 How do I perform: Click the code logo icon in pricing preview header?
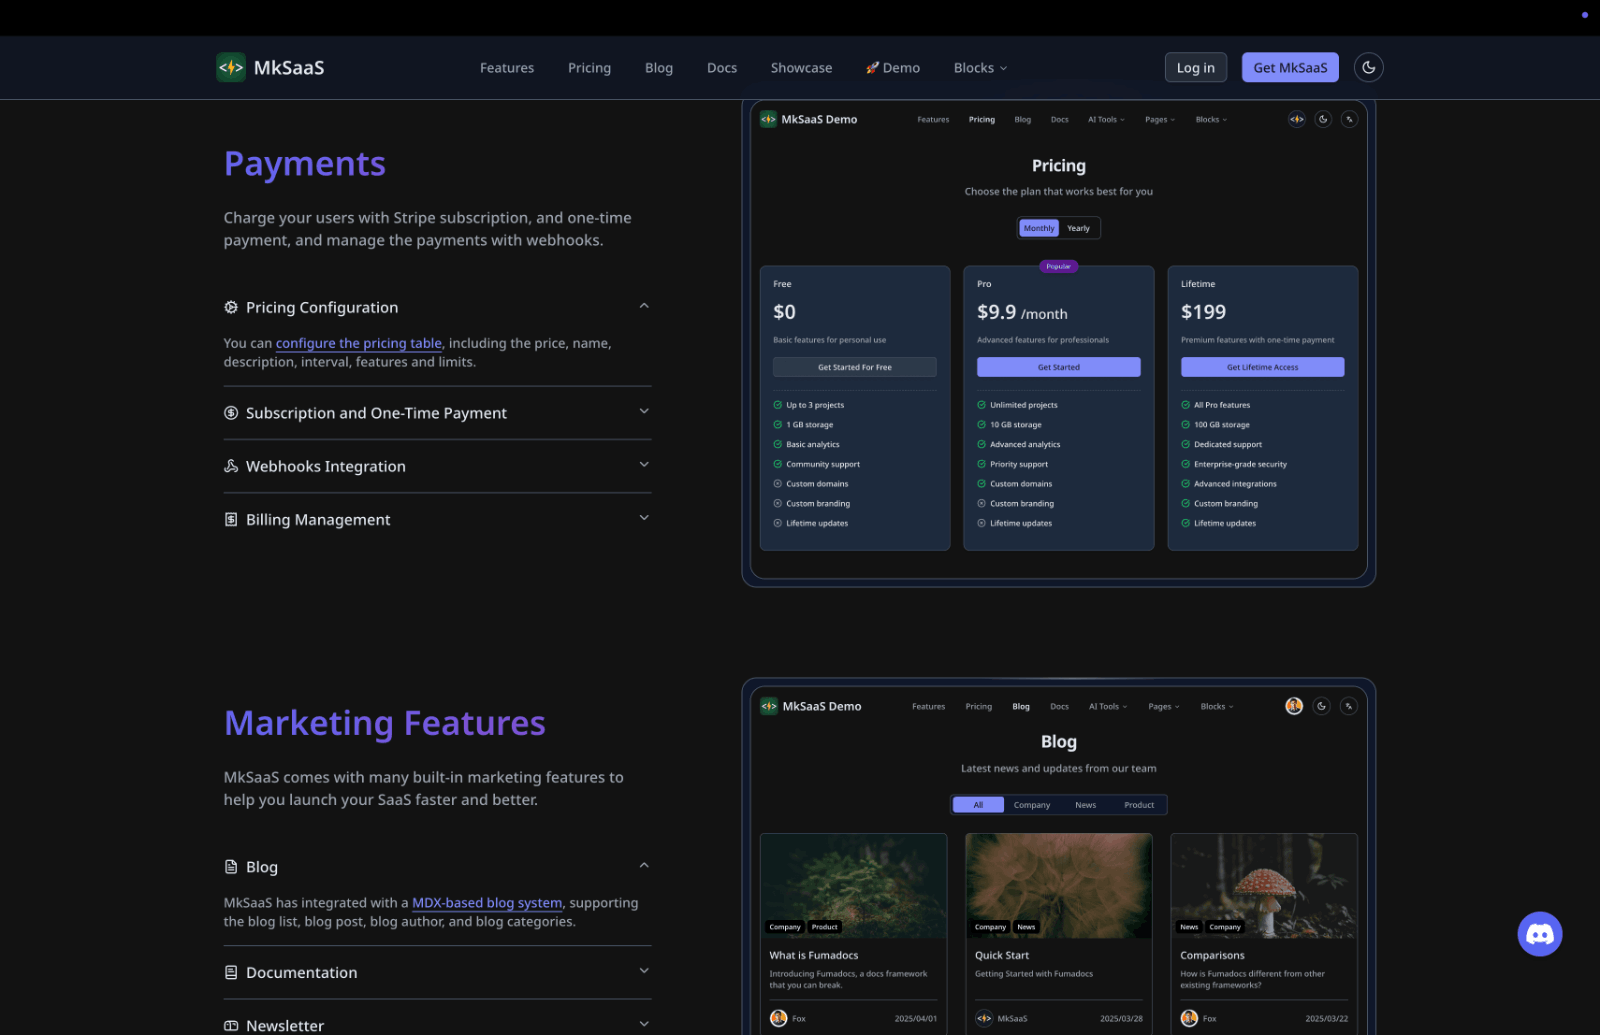[x=1296, y=119]
